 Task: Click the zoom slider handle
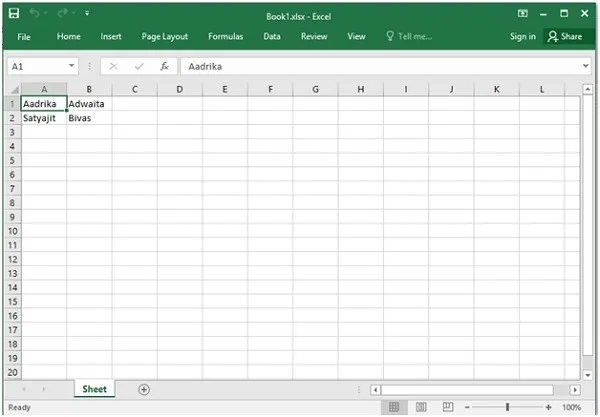[507, 407]
